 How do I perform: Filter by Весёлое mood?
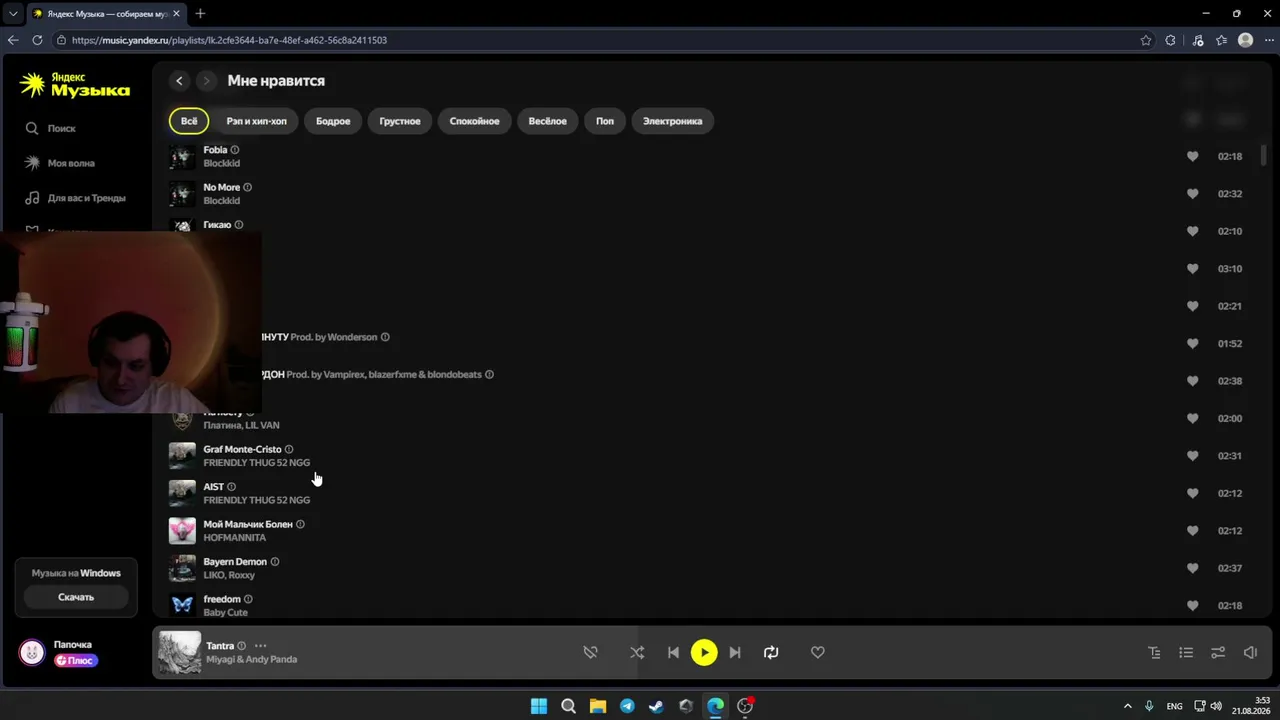(547, 121)
